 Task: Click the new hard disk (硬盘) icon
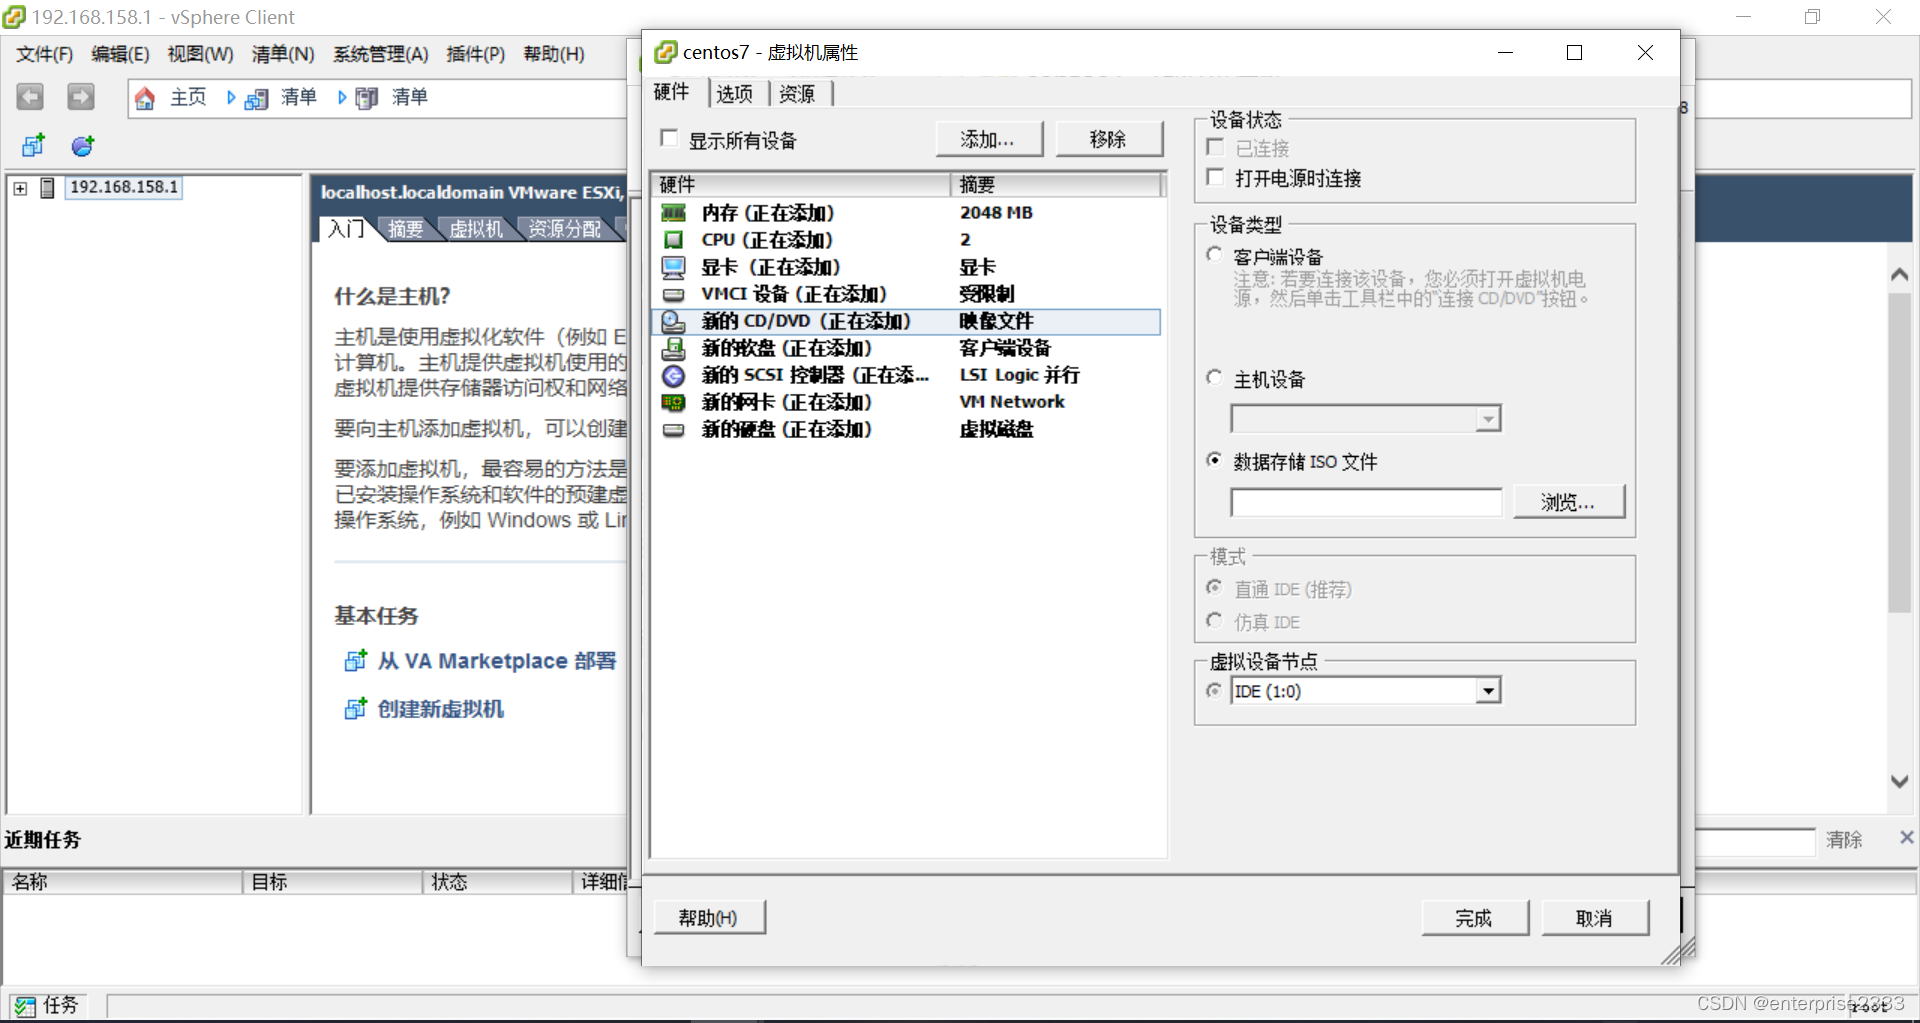[674, 429]
